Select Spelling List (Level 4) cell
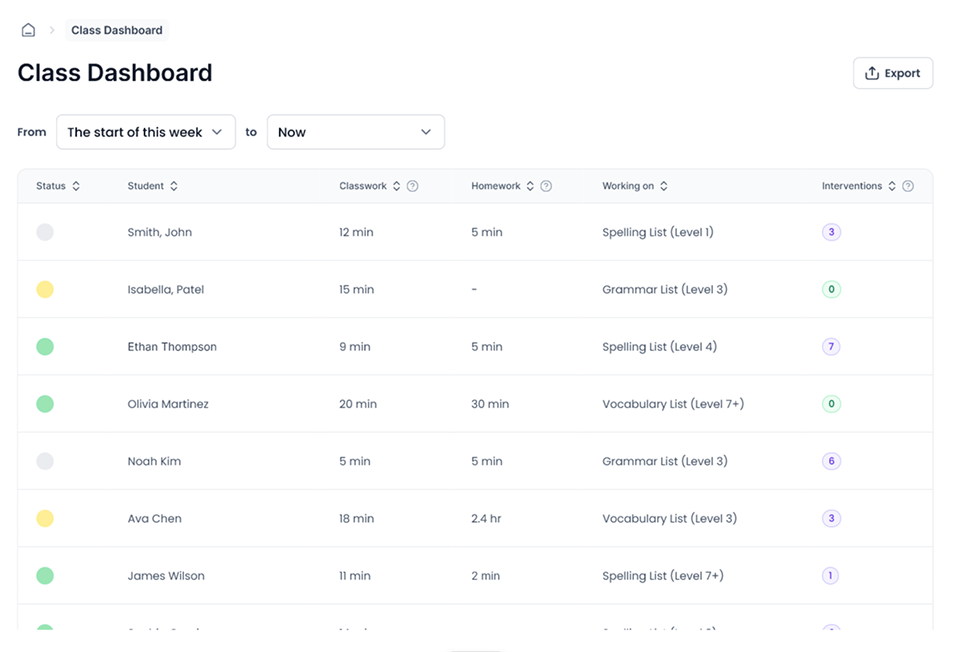This screenshot has width=958, height=652. (x=660, y=346)
